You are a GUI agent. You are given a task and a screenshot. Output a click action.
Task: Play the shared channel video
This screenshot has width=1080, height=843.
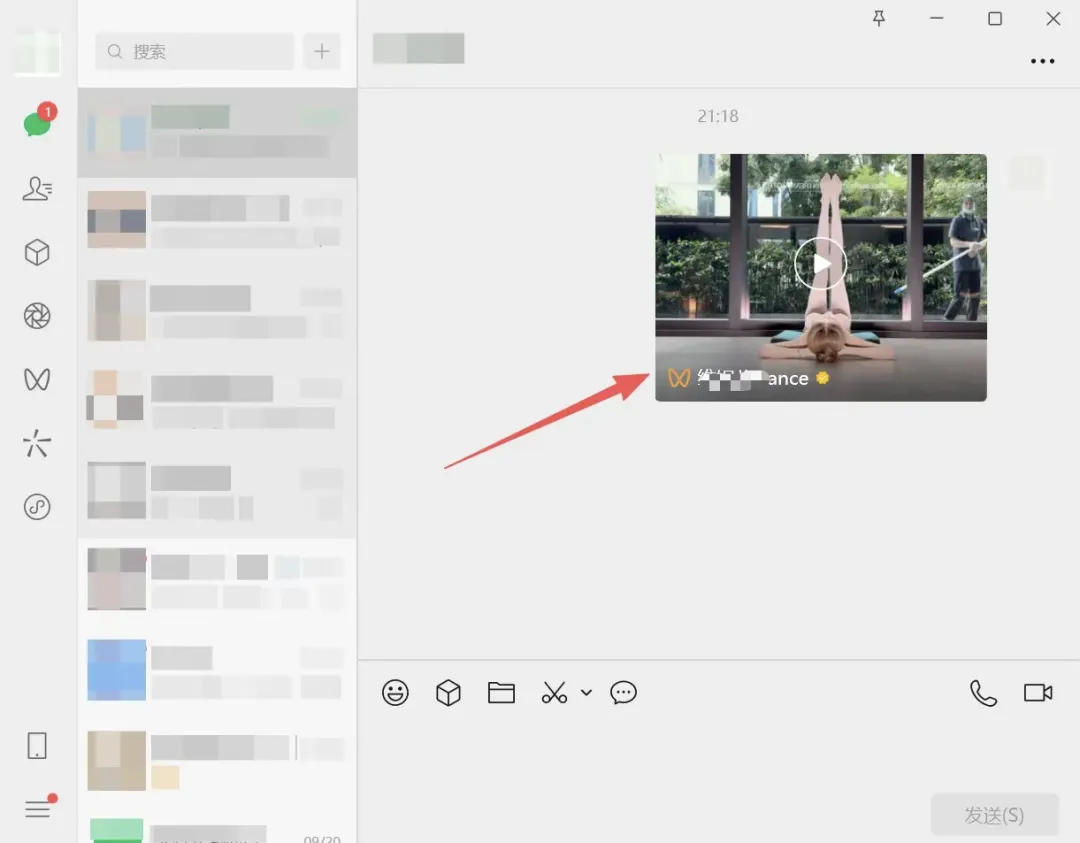[x=821, y=264]
